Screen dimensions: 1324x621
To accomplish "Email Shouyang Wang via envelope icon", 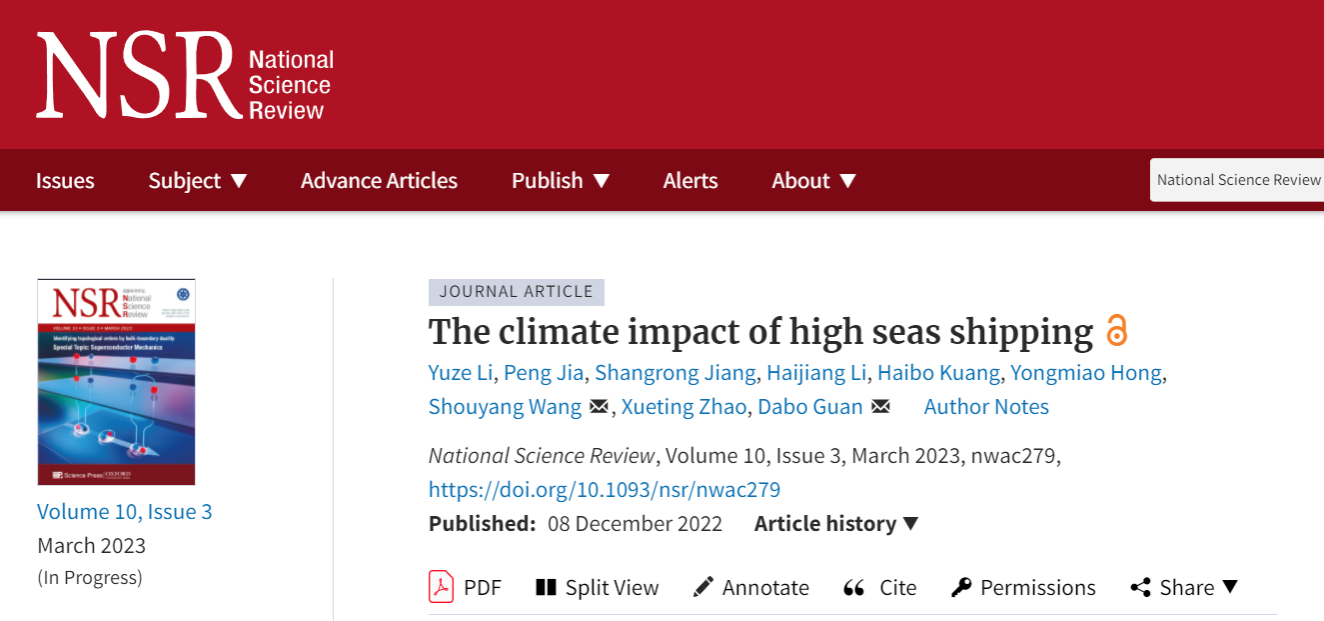I will (599, 407).
